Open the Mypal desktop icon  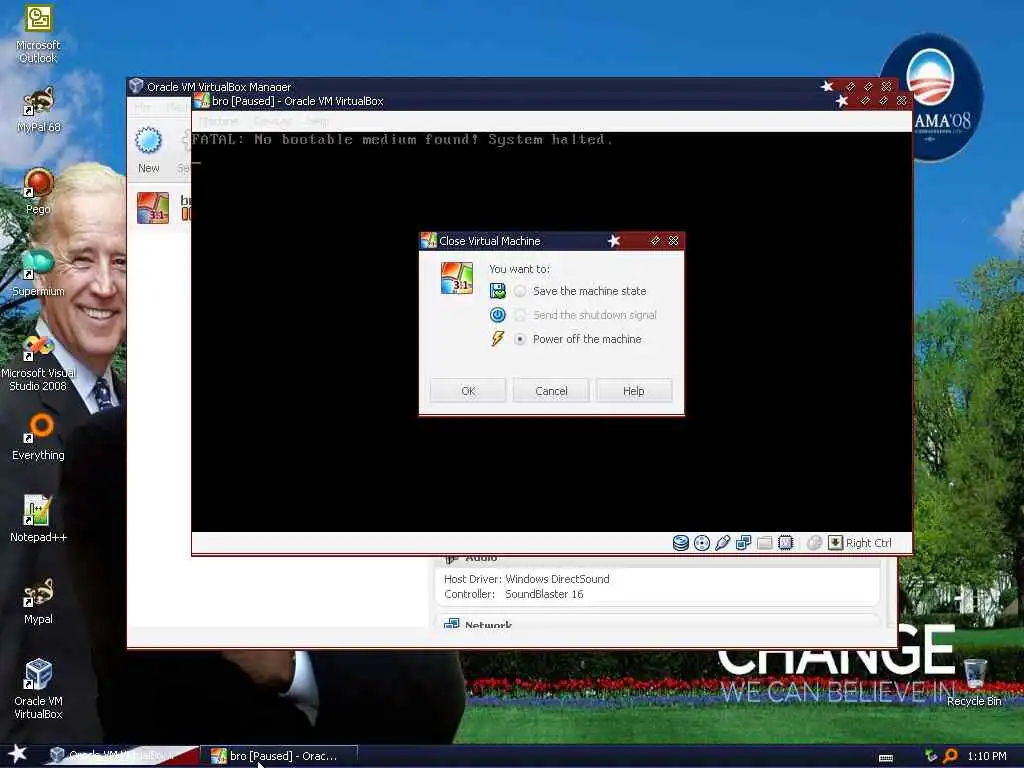(x=38, y=601)
